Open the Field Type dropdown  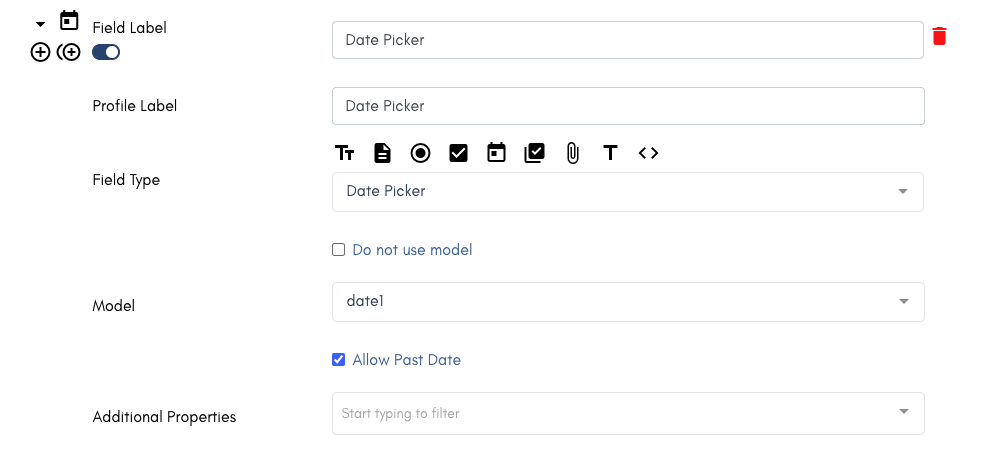pyautogui.click(x=627, y=191)
